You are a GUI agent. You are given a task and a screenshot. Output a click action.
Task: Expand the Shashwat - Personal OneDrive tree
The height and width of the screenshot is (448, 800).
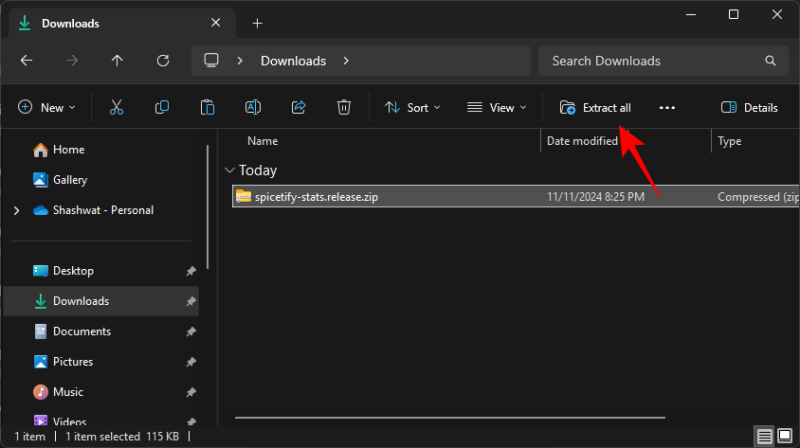tap(15, 211)
